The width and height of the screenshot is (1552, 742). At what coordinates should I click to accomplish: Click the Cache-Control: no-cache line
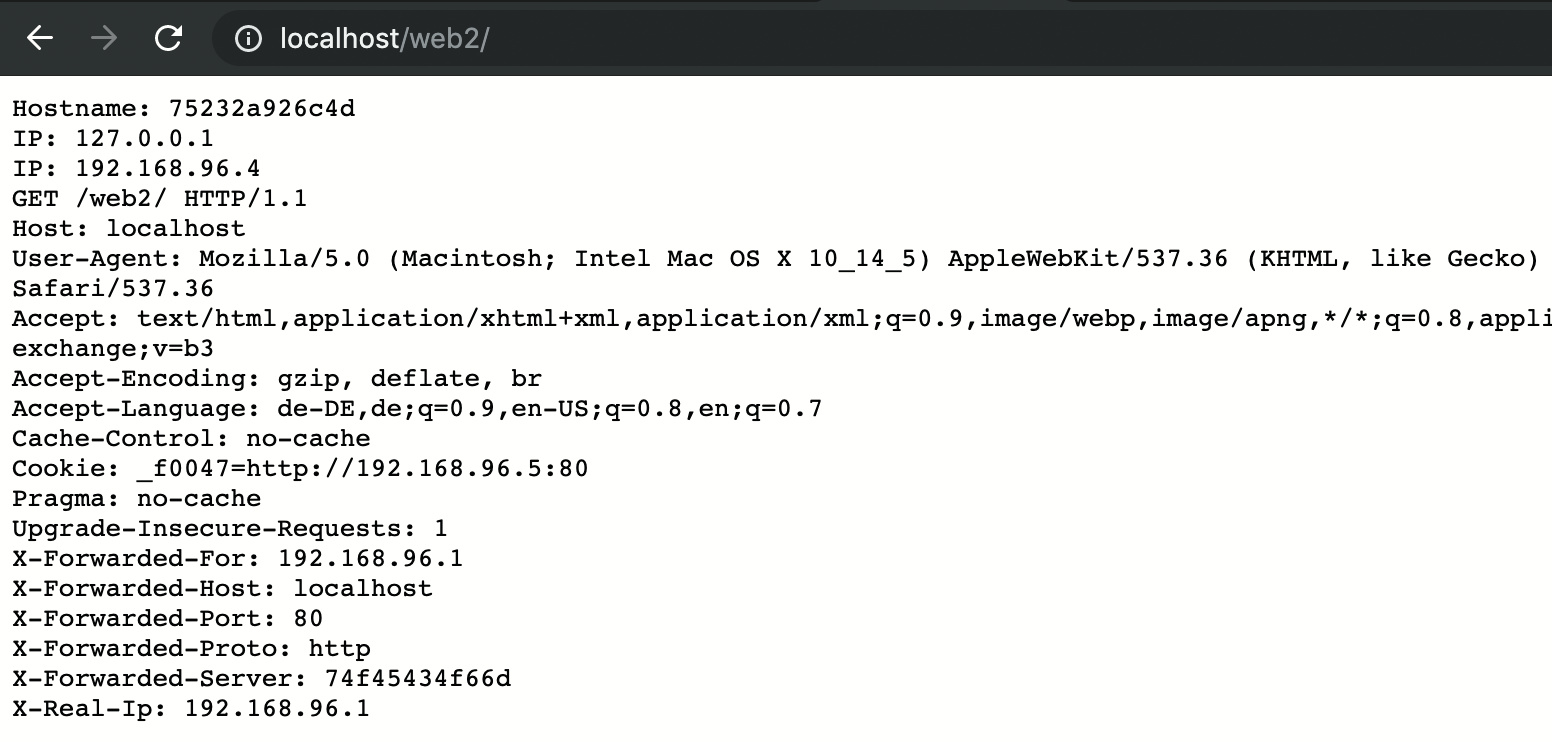point(191,439)
